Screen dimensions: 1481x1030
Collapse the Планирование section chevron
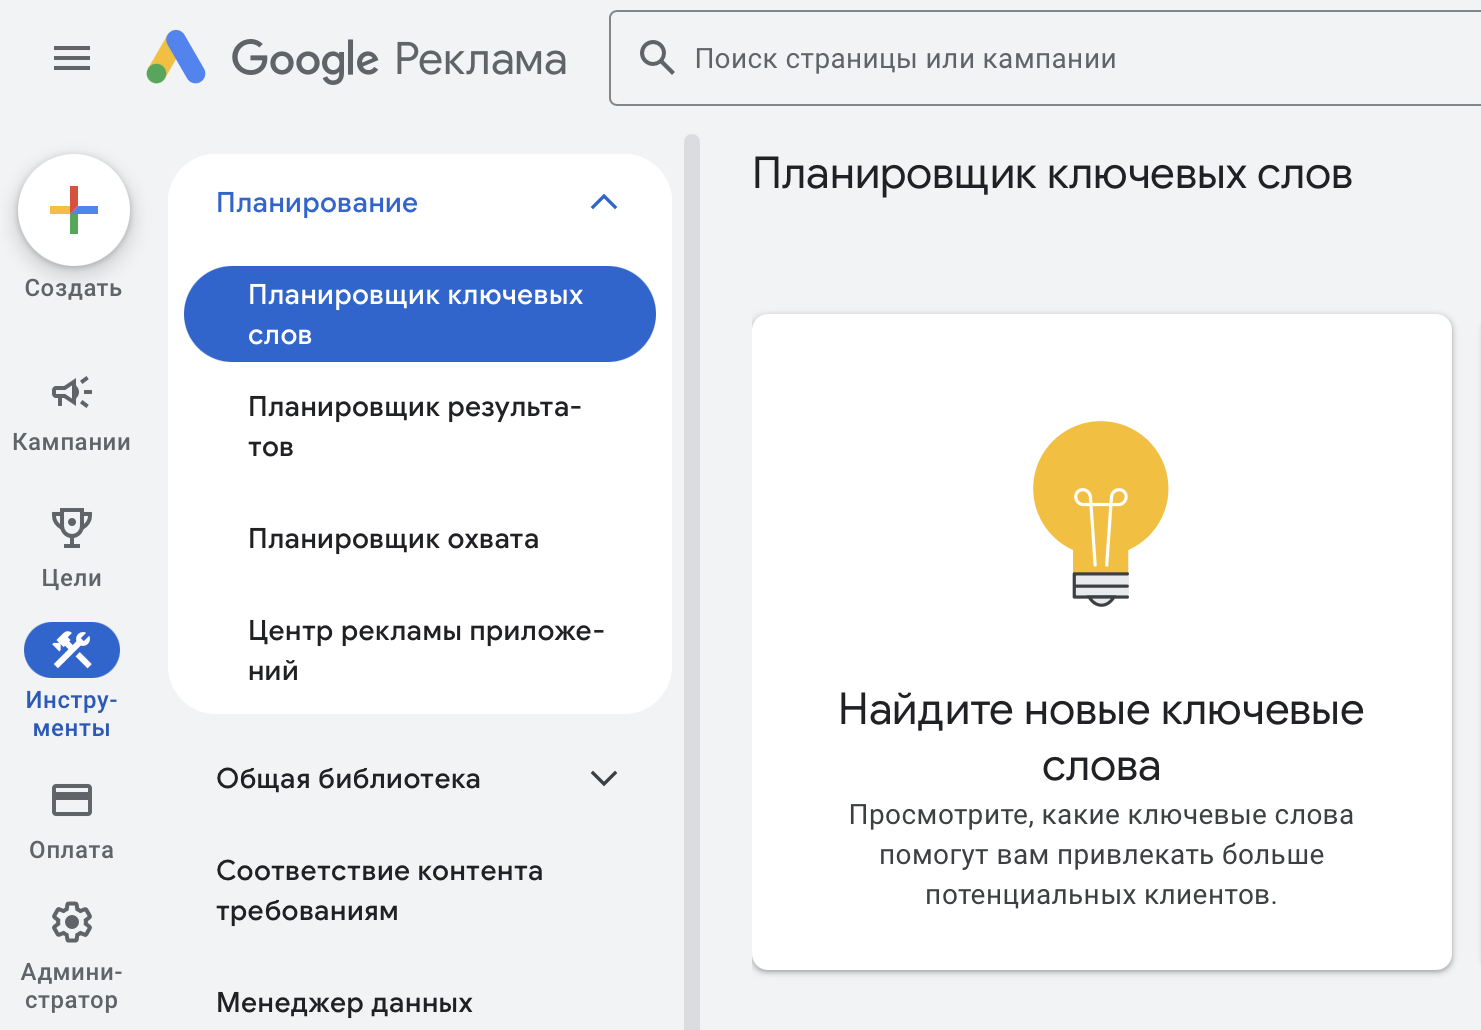[604, 203]
